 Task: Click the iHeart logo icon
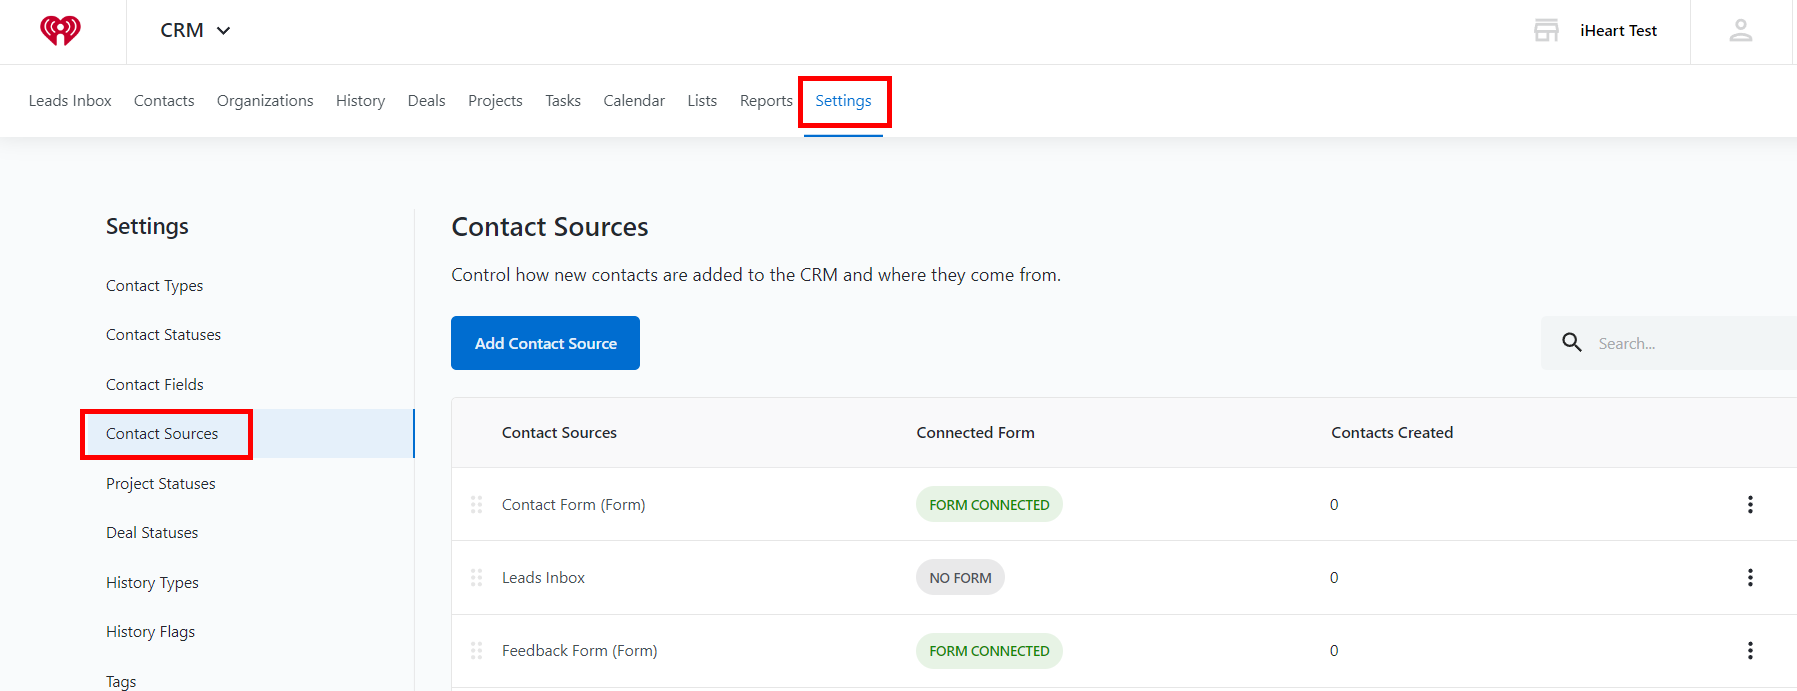[x=60, y=31]
